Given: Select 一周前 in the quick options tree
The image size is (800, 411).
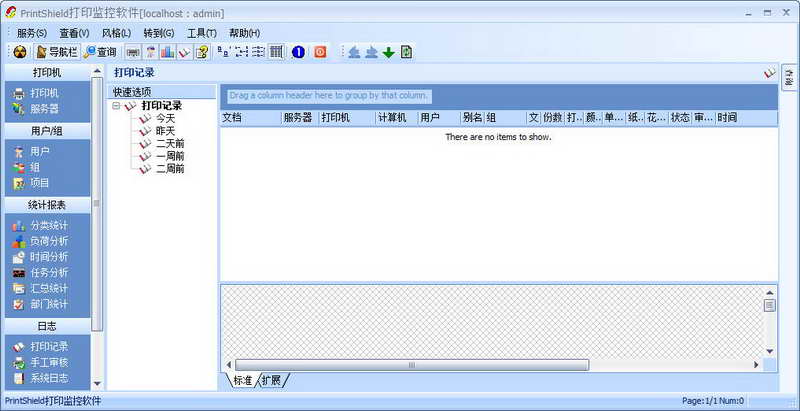Looking at the screenshot, I should (170, 156).
